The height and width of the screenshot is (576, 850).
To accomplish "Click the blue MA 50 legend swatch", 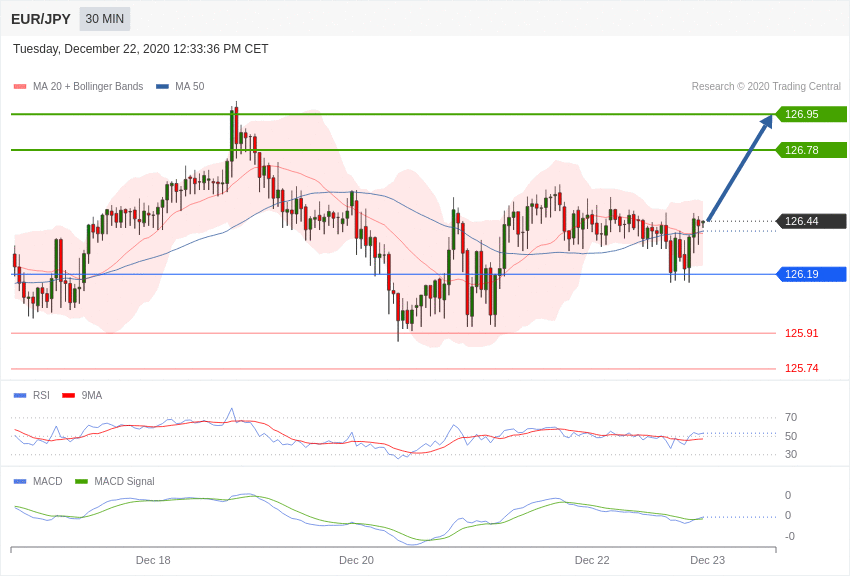I will (162, 87).
